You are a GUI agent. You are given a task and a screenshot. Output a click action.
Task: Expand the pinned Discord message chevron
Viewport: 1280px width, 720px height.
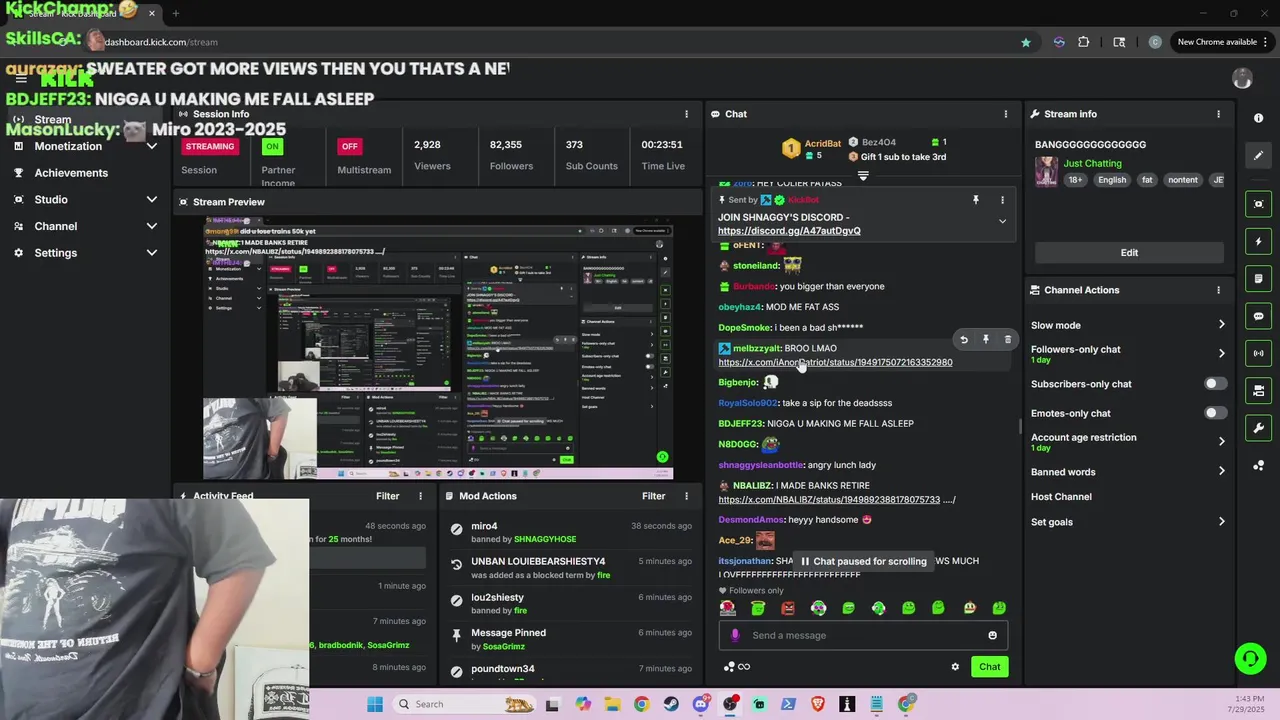pos(1002,222)
